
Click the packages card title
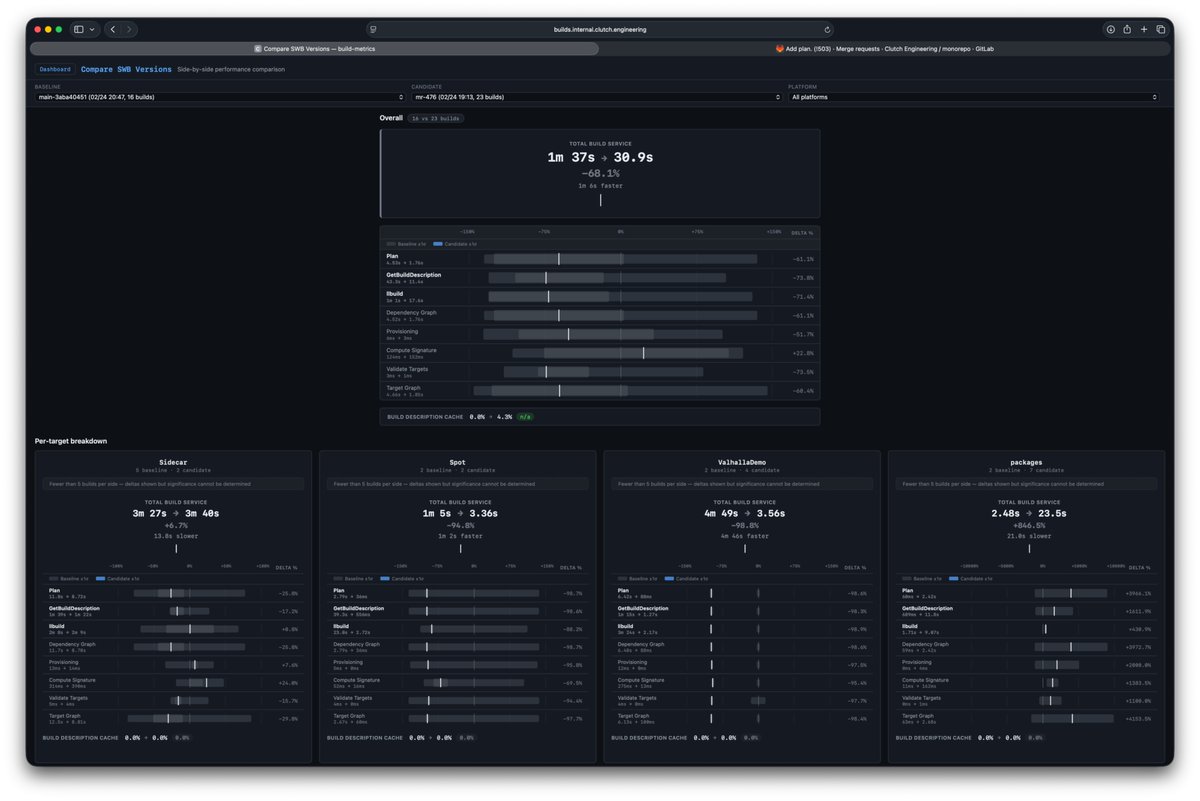(1026, 462)
